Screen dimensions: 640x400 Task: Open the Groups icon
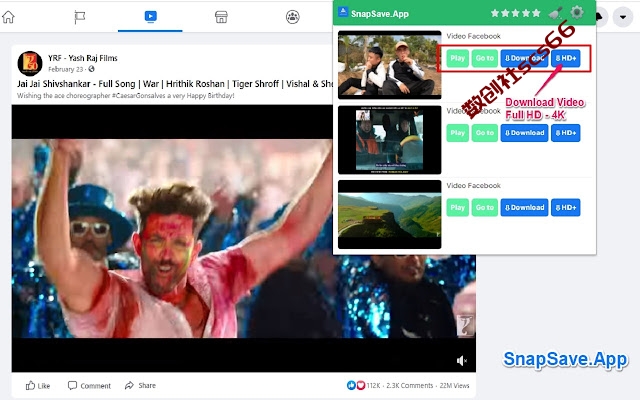(x=292, y=17)
